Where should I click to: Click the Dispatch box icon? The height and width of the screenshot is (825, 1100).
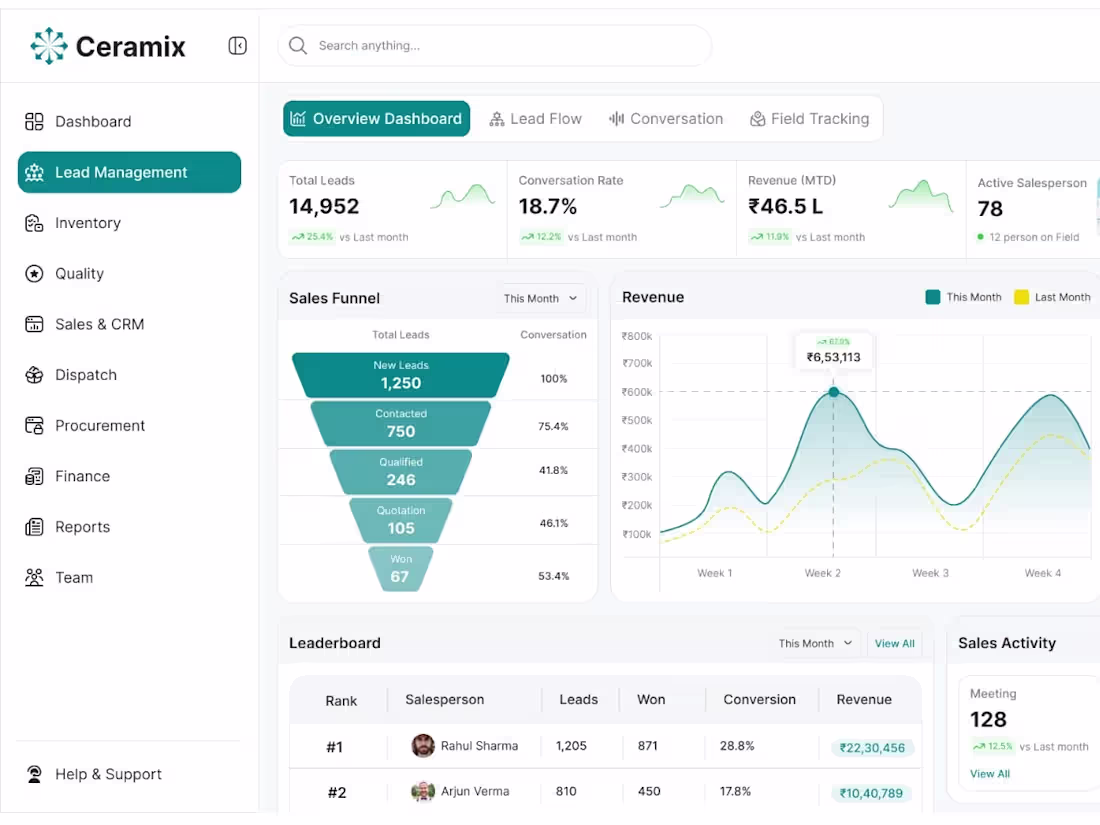[34, 375]
